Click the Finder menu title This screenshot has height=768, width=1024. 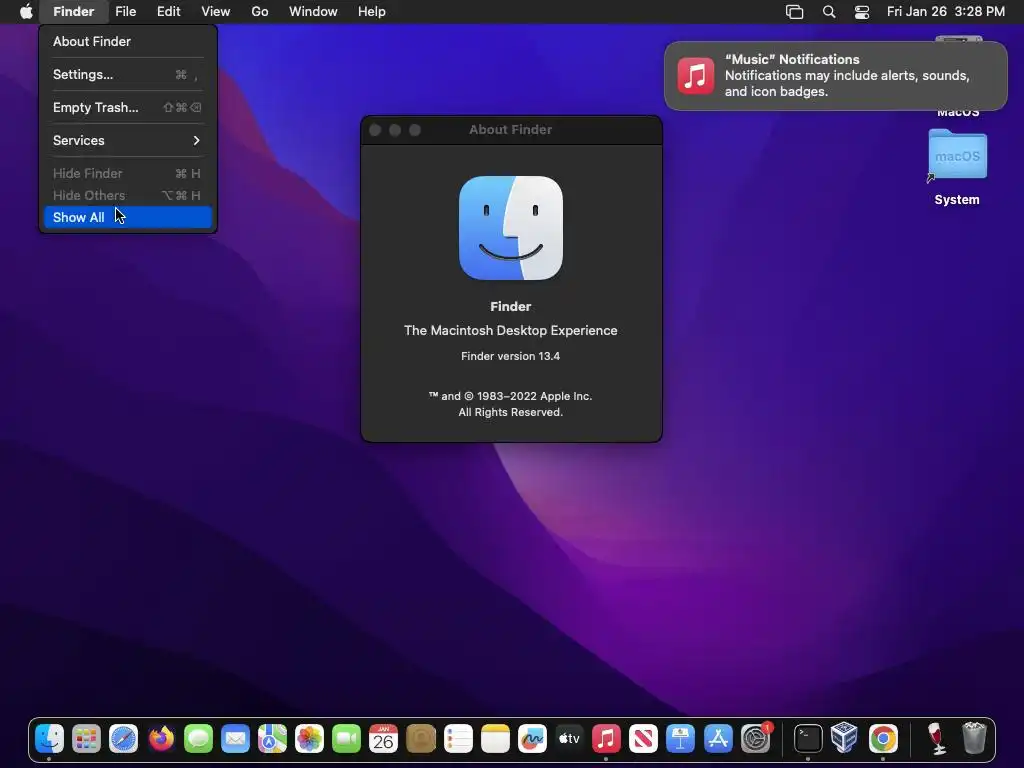tap(74, 12)
